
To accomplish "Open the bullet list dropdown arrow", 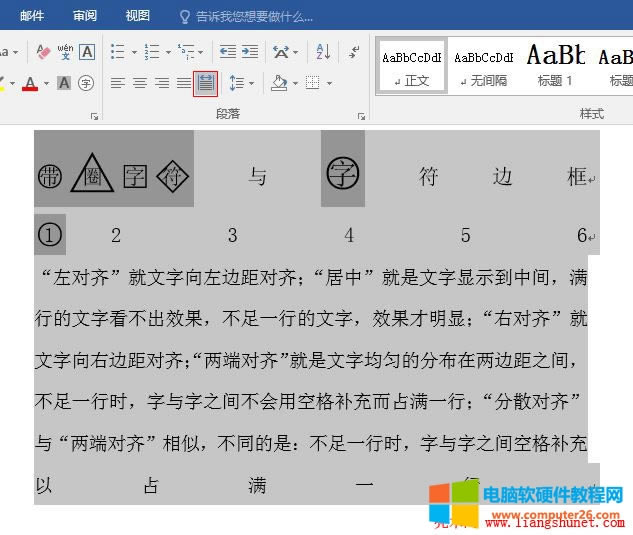I will [x=134, y=52].
